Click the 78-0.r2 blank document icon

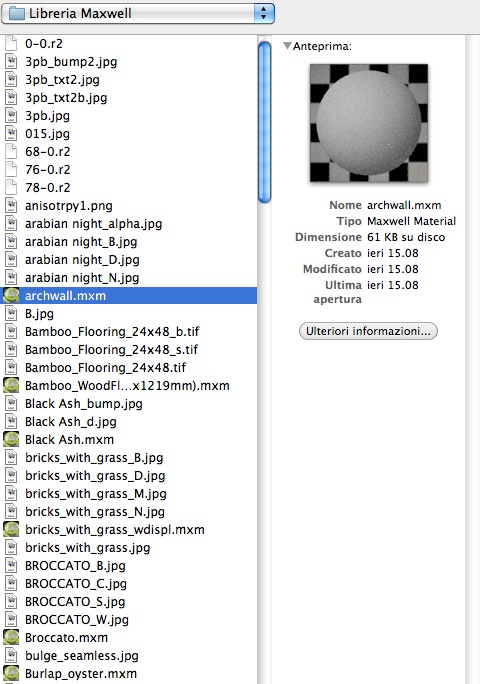pos(11,187)
